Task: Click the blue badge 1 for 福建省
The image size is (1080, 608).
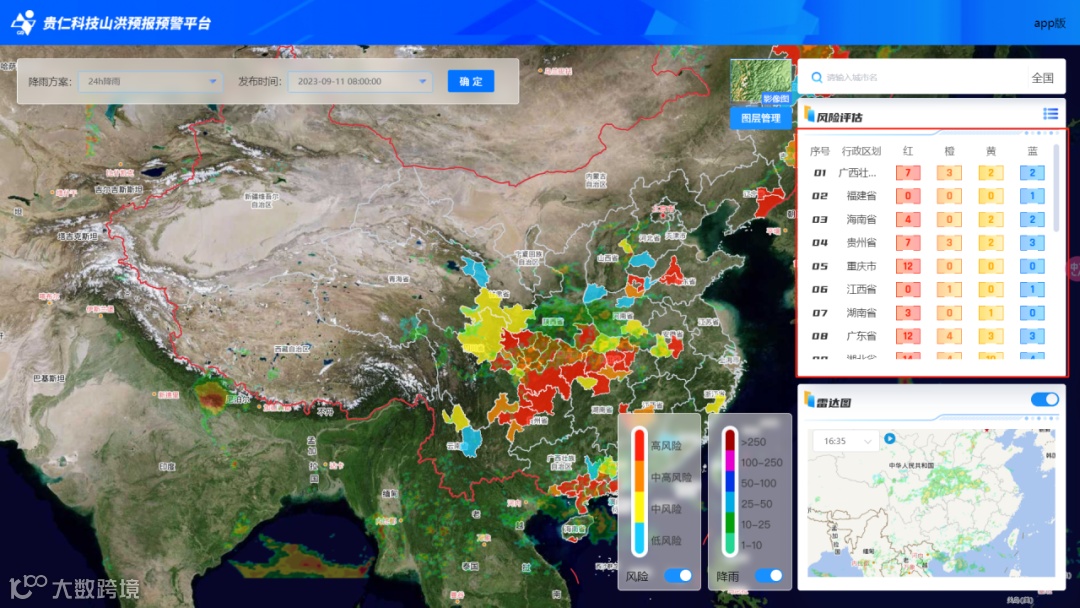Action: tap(1032, 196)
